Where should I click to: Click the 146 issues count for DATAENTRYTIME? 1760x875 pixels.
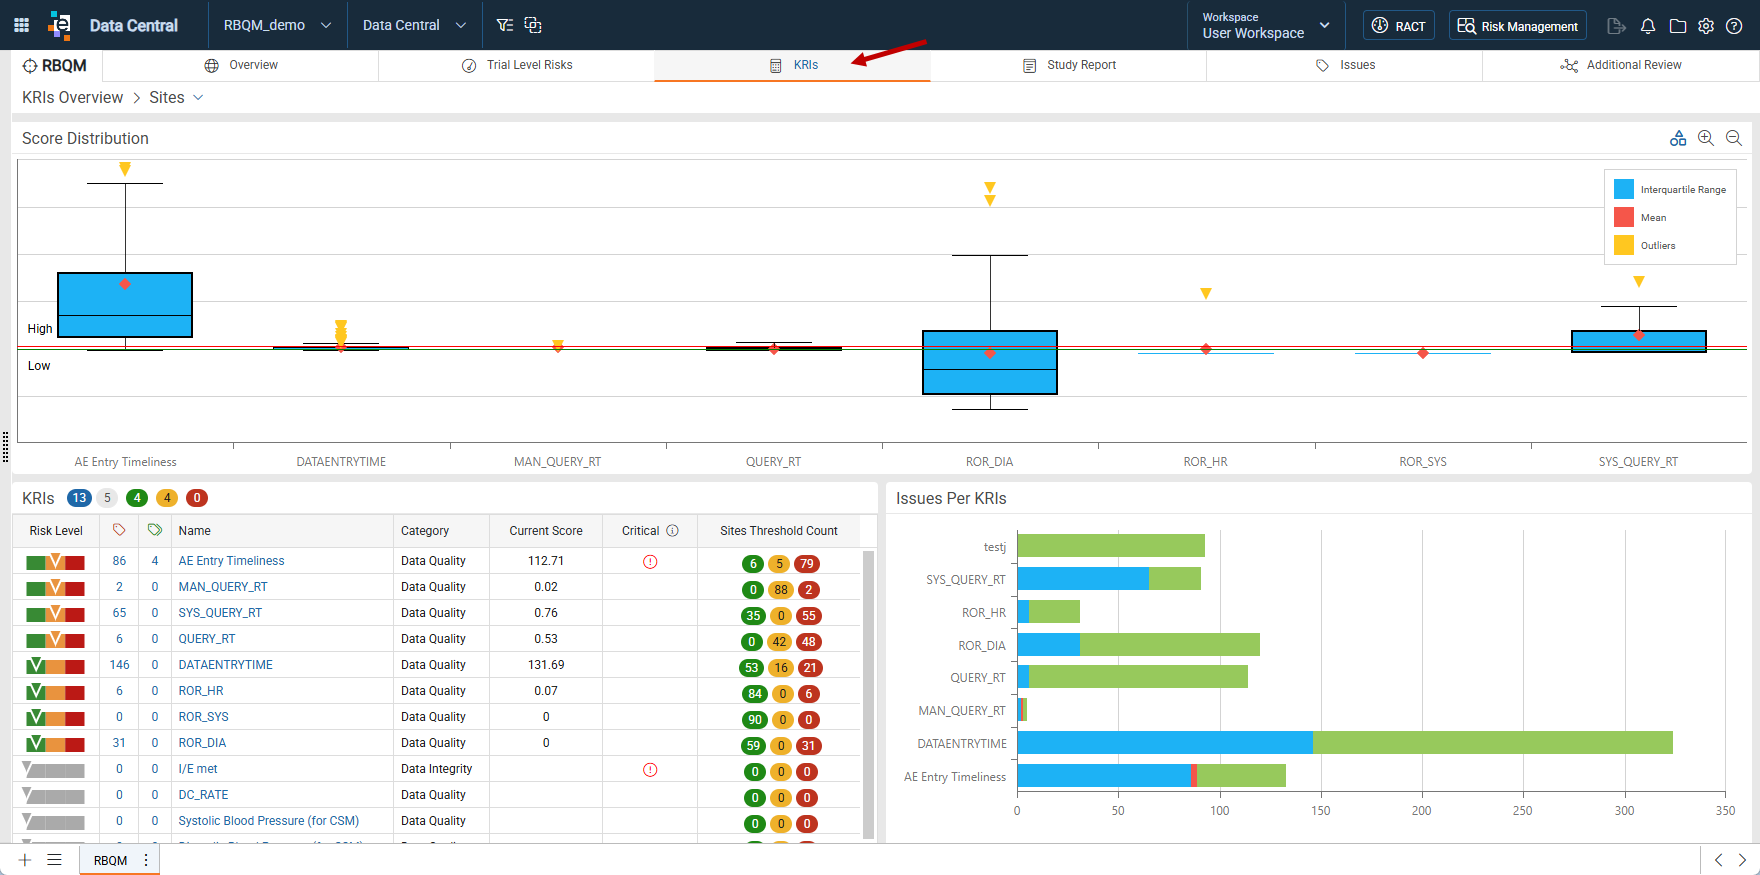click(x=119, y=665)
